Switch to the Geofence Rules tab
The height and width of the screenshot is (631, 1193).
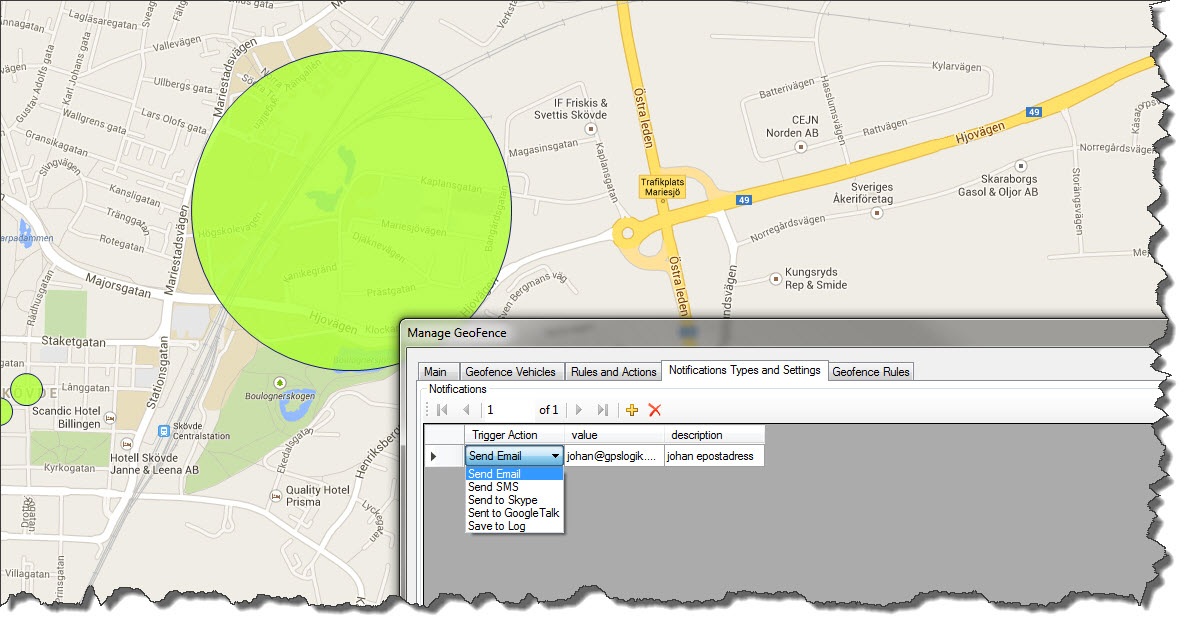[x=870, y=371]
